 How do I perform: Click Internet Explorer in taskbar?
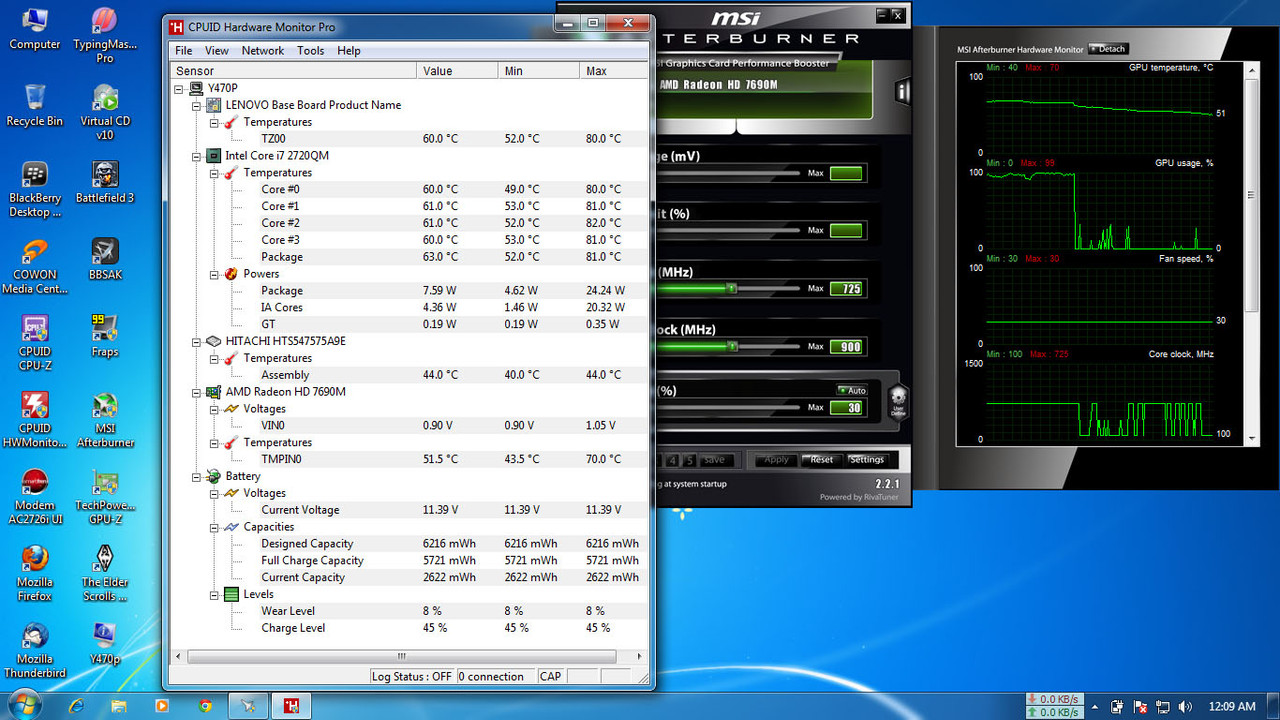[76, 705]
